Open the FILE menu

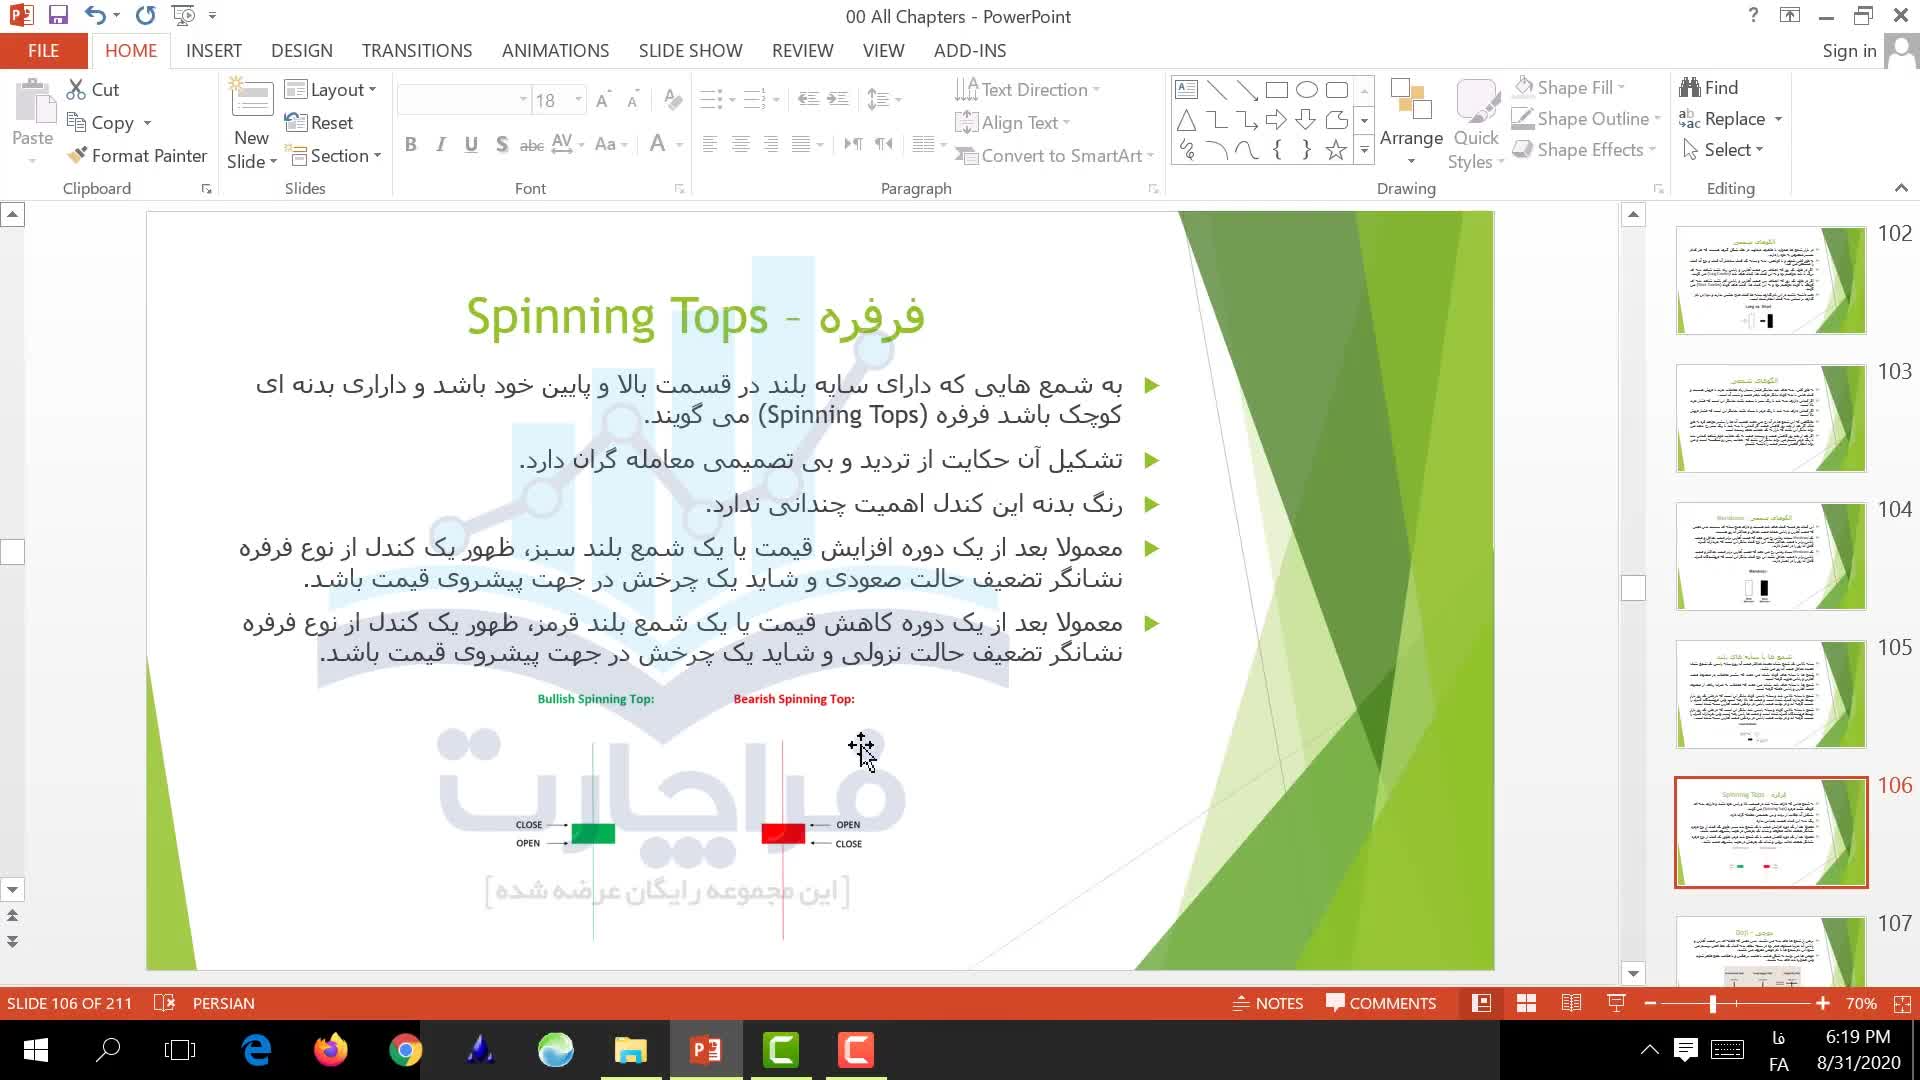(43, 50)
